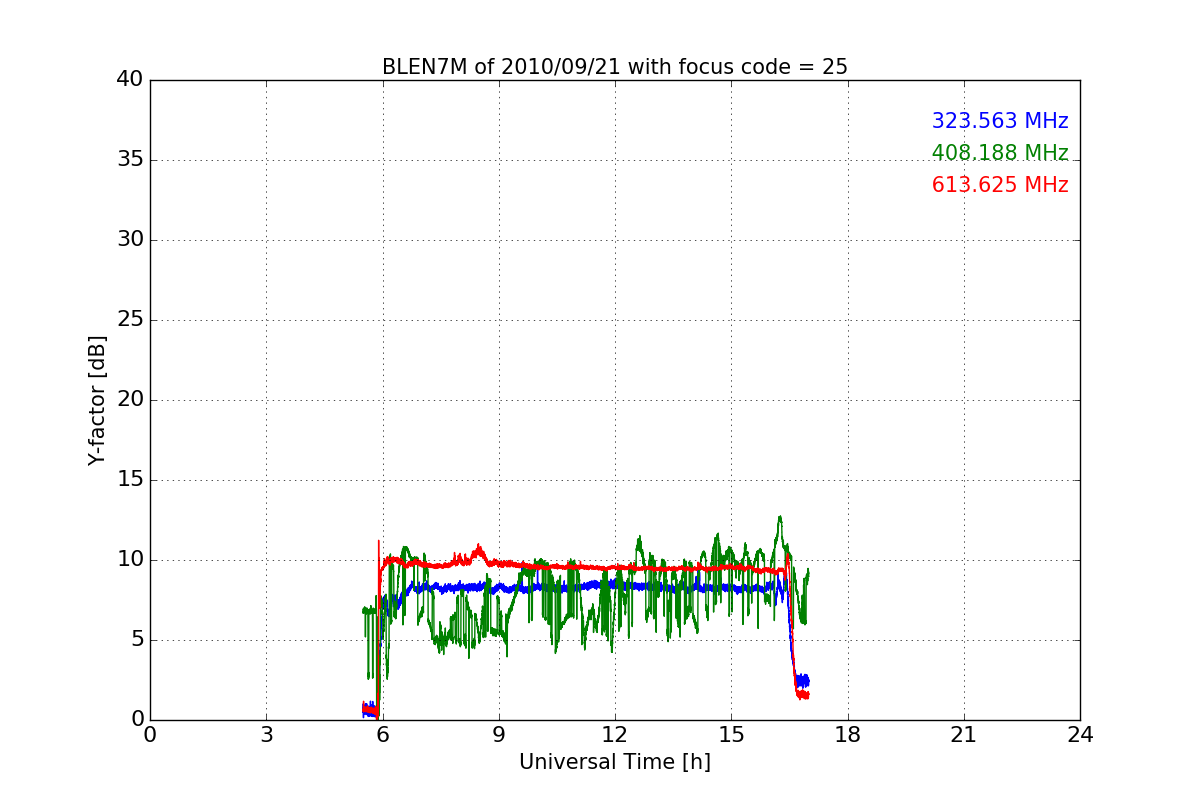Viewport: 1200px width, 800px height.
Task: Click x-axis tick label '12'
Action: pos(615,735)
